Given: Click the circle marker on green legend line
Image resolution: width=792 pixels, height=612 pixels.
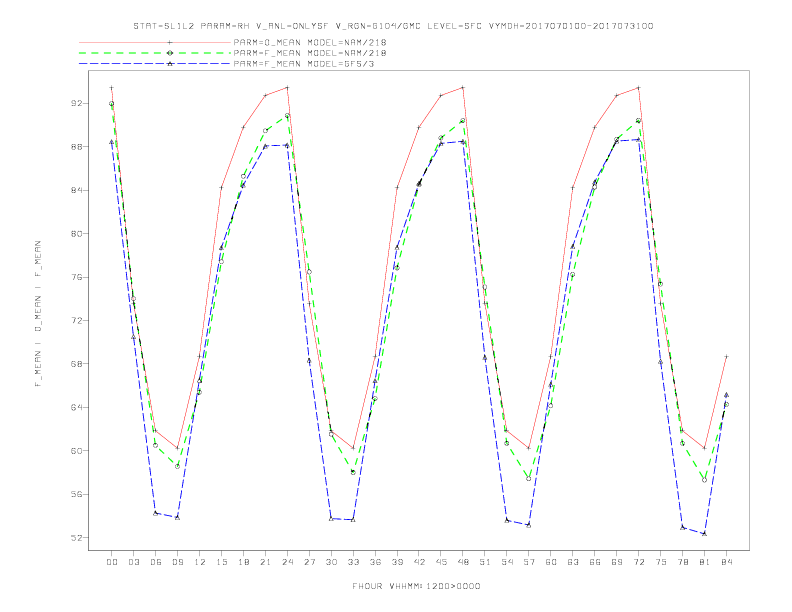Looking at the screenshot, I should (x=170, y=53).
